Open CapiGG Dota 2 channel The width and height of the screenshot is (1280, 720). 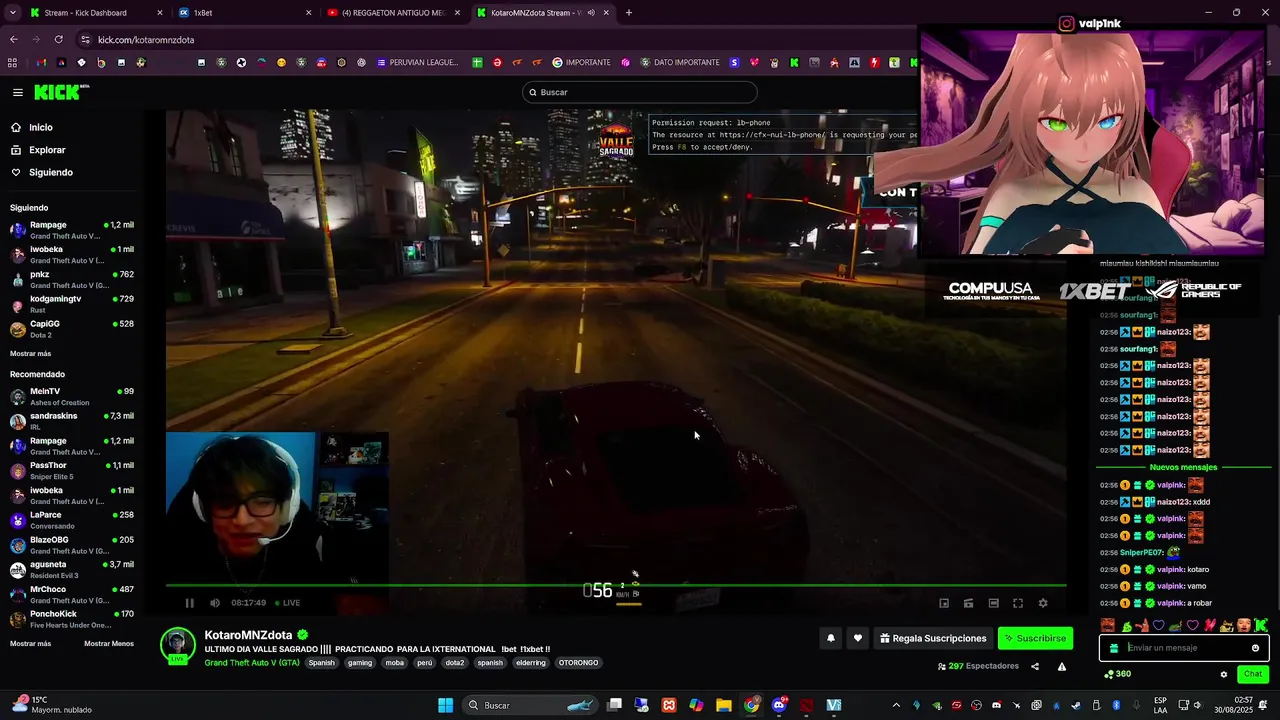[71, 329]
